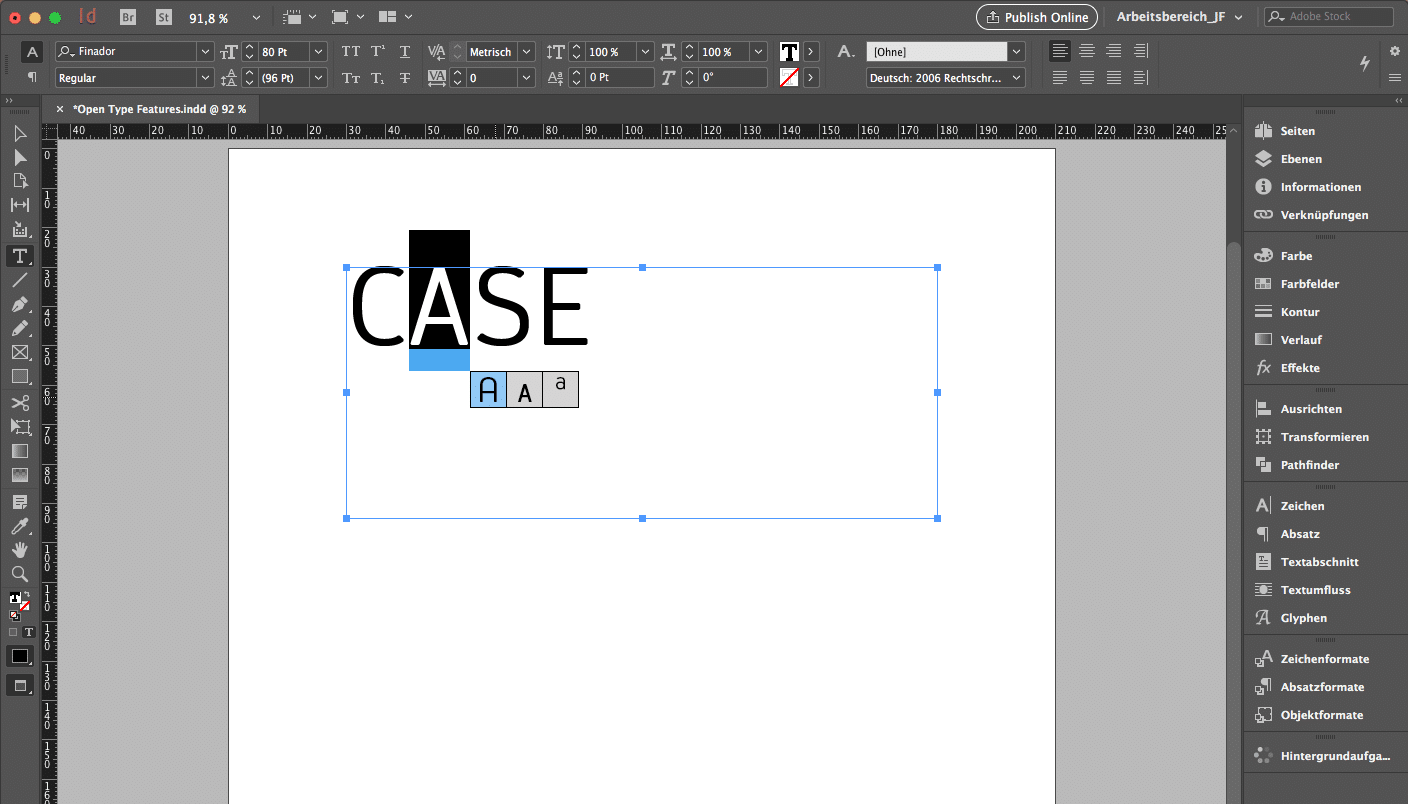The width and height of the screenshot is (1408, 804).
Task: Select the Type tool in toolbox
Action: [19, 255]
